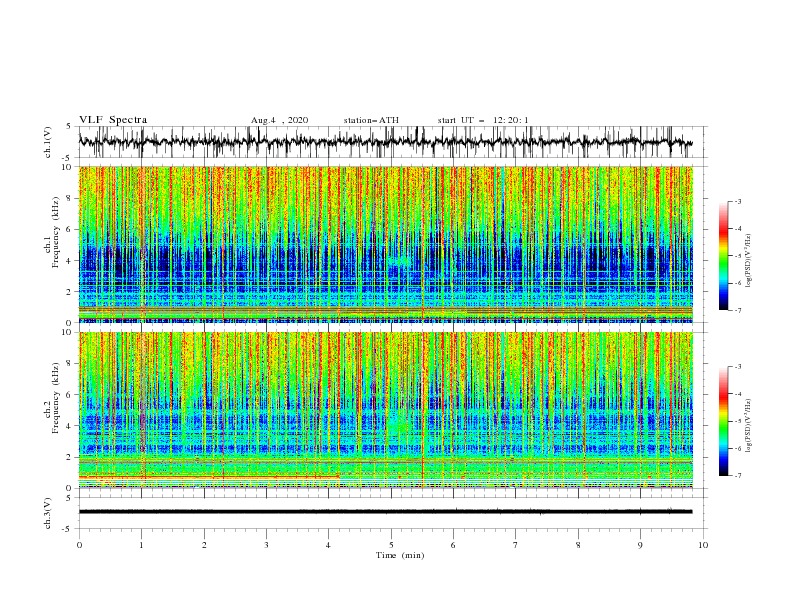Click the "station=ATH" header label
The image size is (792, 612).
[371, 120]
